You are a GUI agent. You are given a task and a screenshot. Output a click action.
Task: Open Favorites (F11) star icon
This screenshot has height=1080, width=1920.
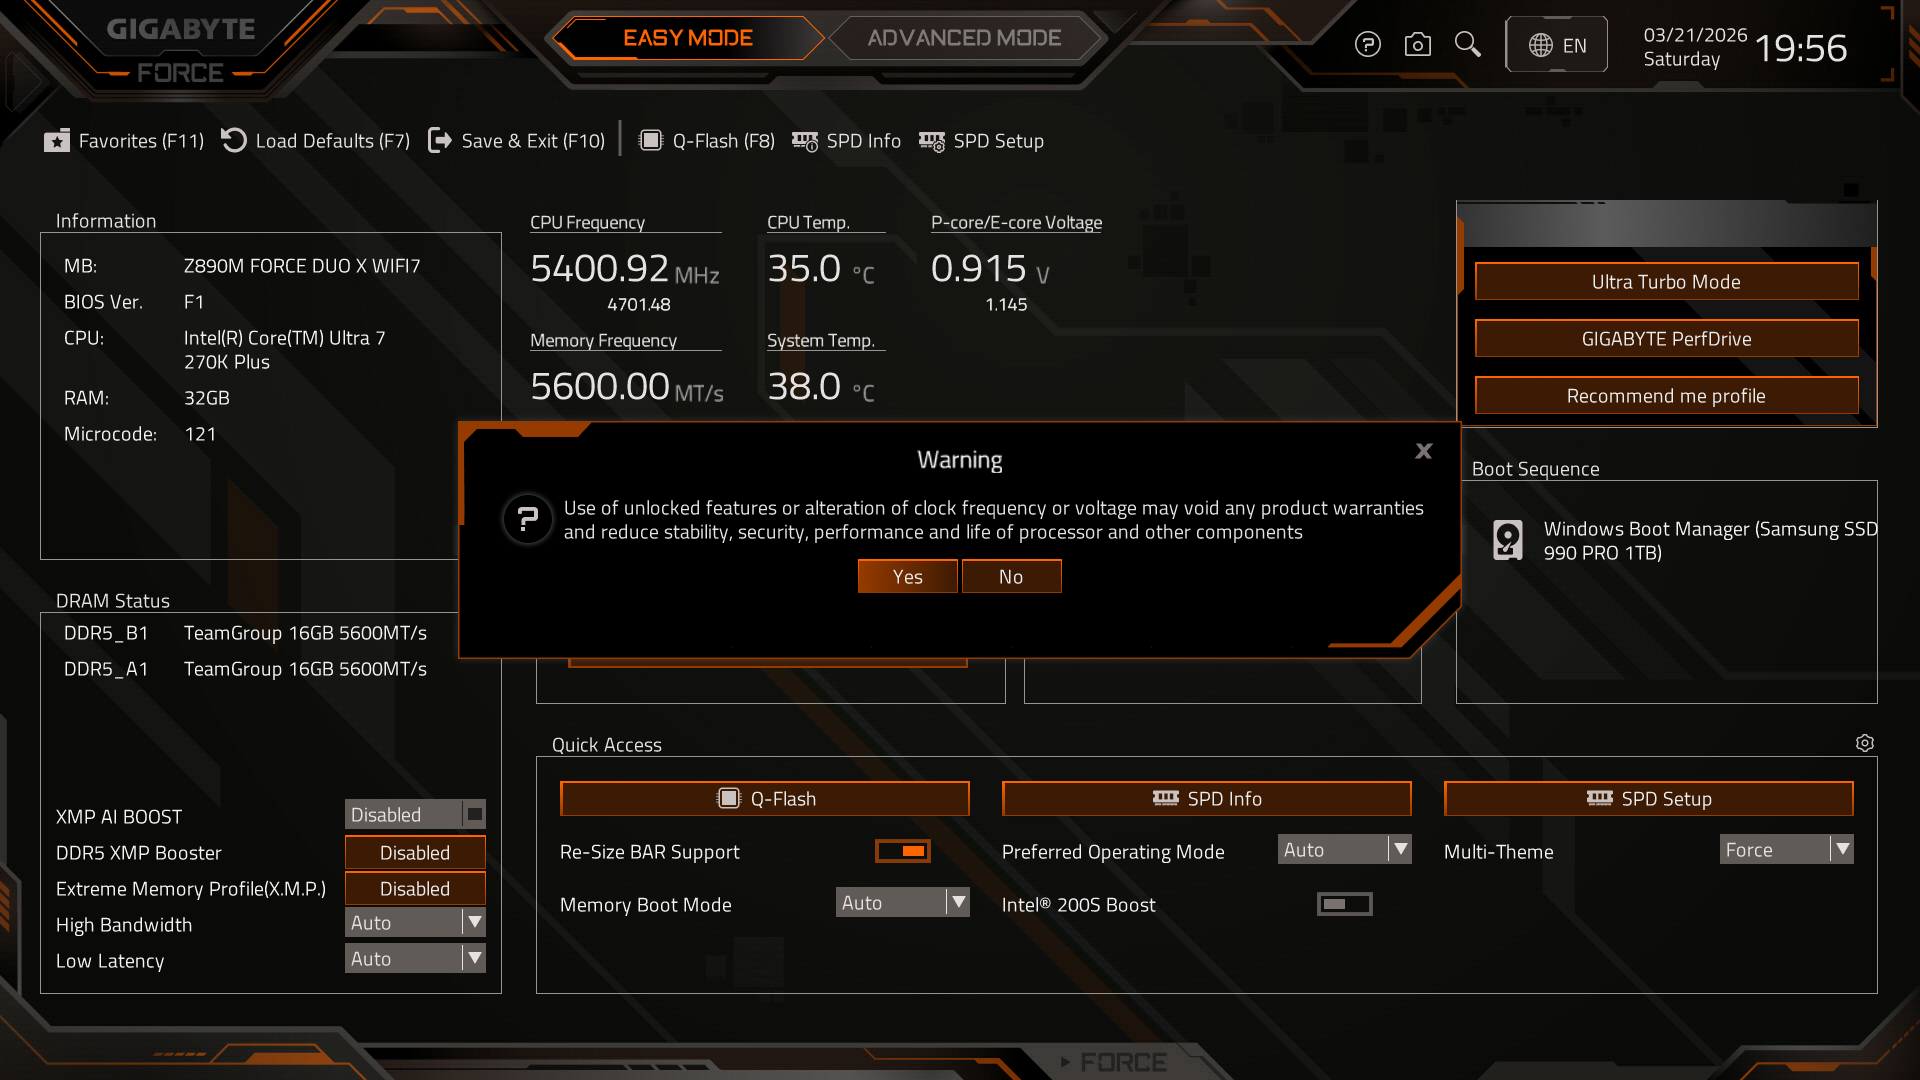pyautogui.click(x=57, y=141)
